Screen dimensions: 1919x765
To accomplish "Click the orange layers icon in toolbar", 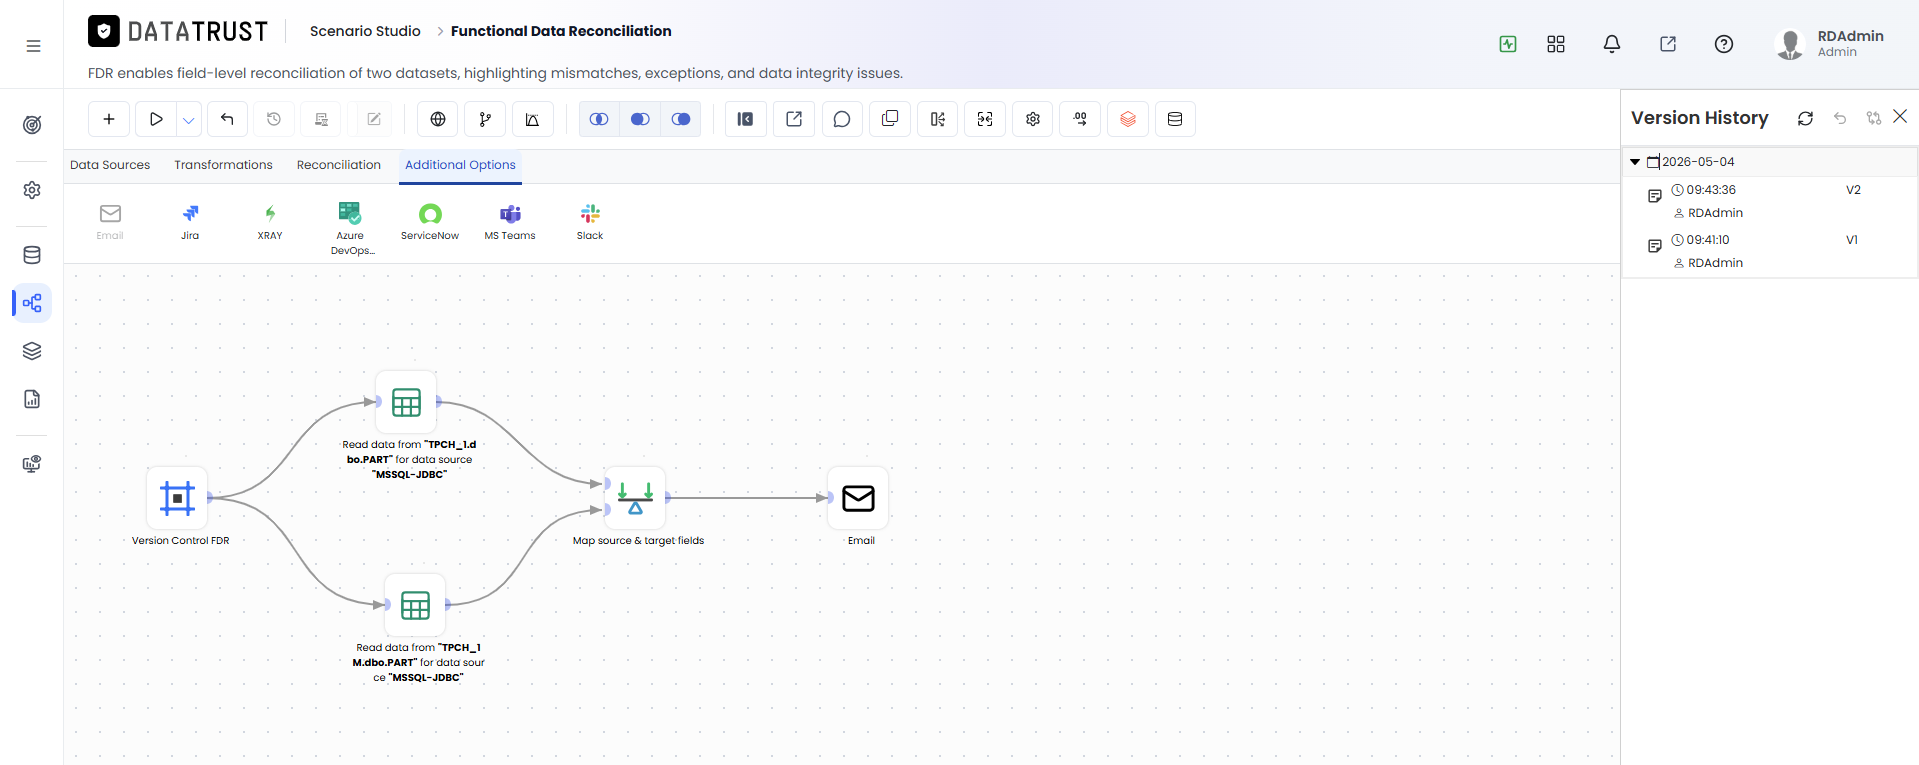I will [1128, 119].
